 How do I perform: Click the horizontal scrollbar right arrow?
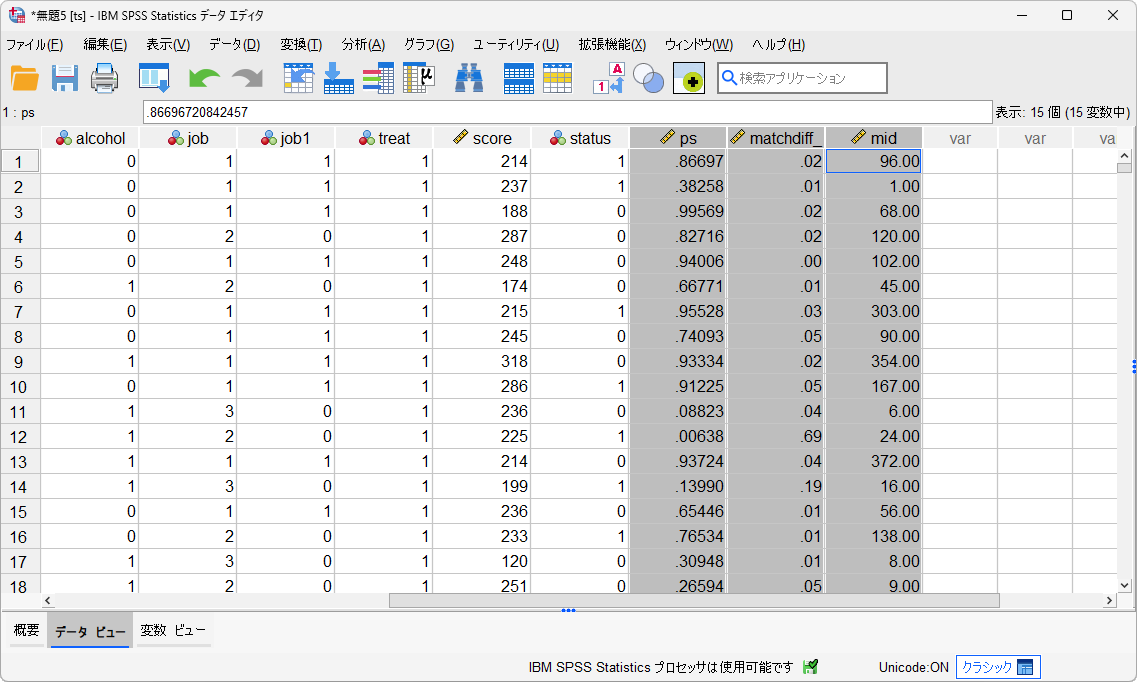pos(1108,601)
